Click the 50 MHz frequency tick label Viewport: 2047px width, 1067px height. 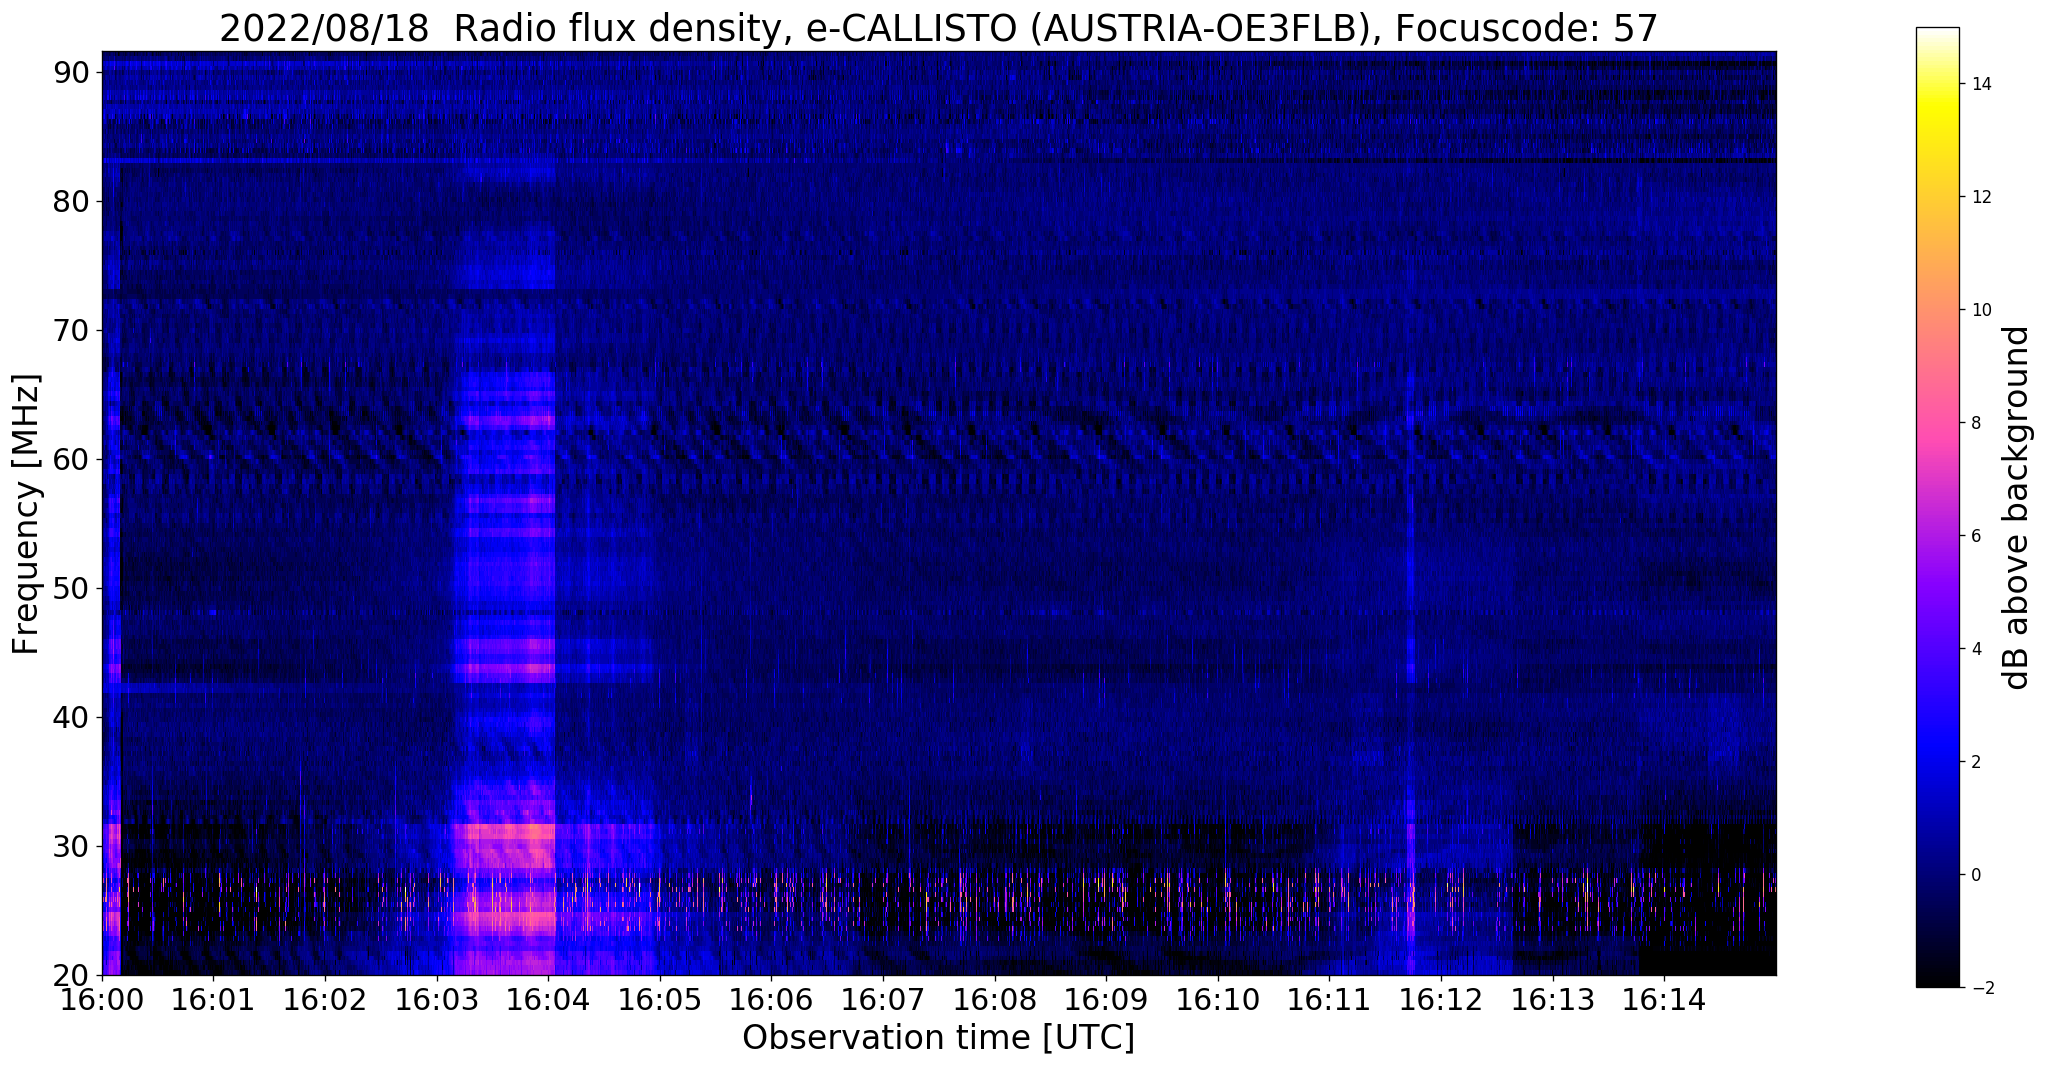70,588
